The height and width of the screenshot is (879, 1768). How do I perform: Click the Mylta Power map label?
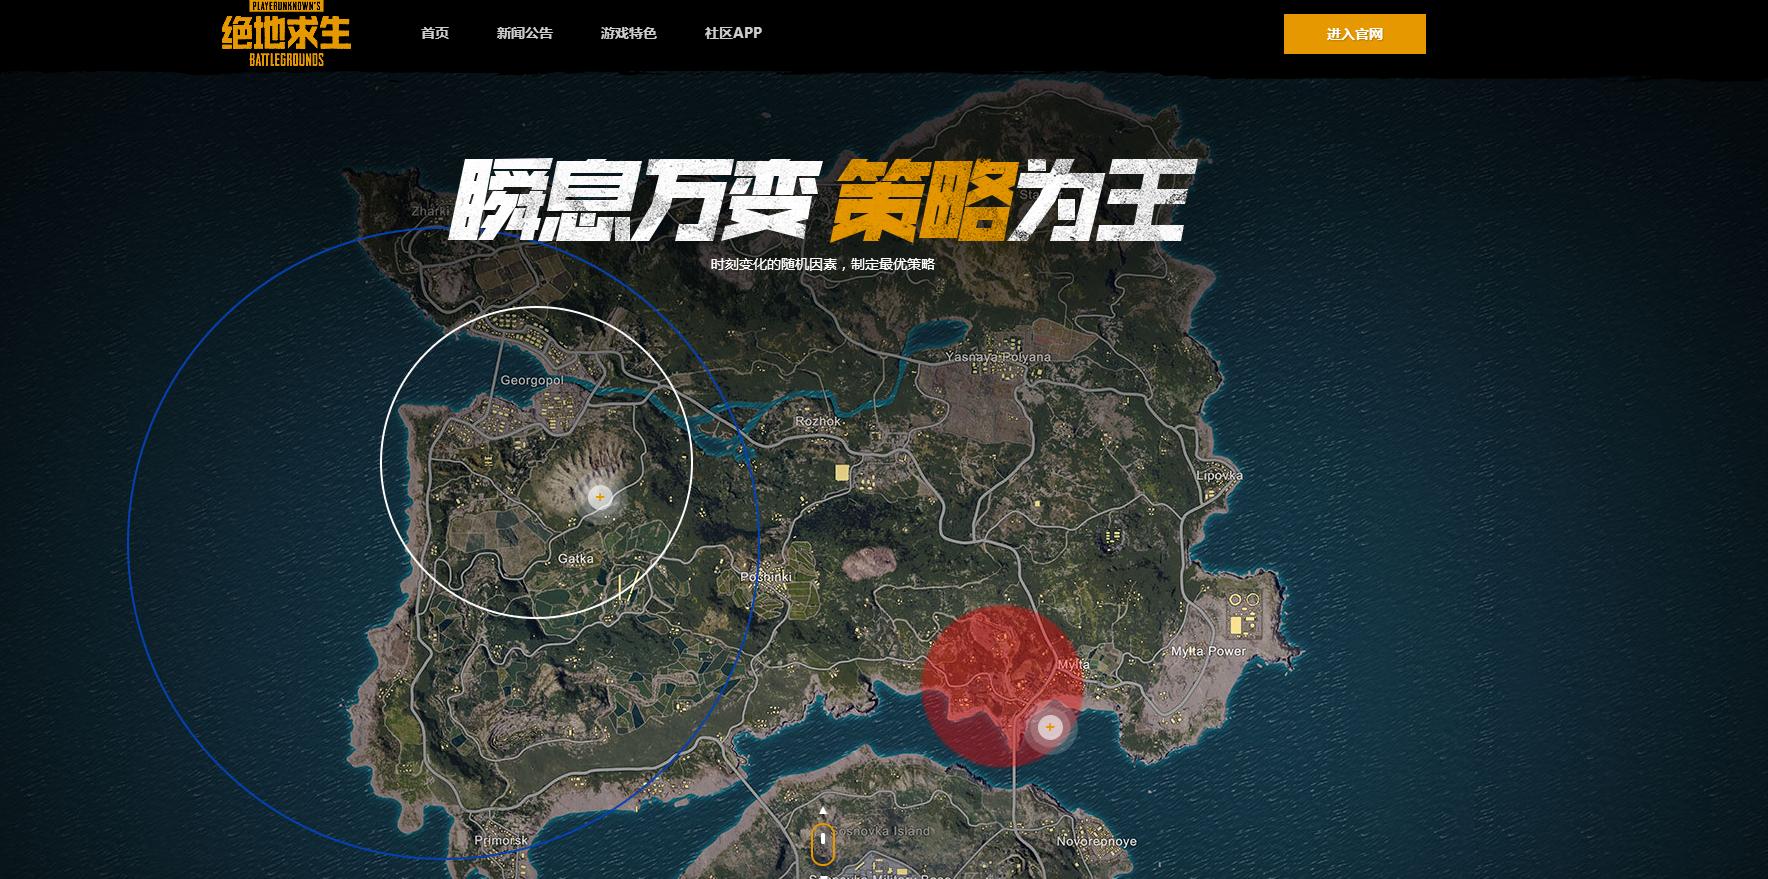coord(1209,651)
